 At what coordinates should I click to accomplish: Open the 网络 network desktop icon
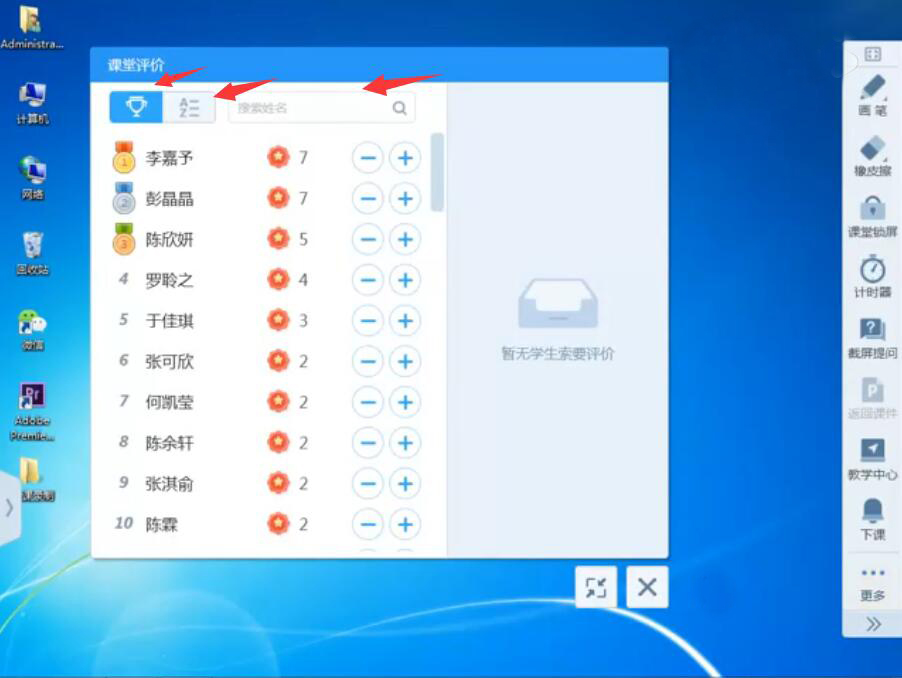pyautogui.click(x=32, y=178)
